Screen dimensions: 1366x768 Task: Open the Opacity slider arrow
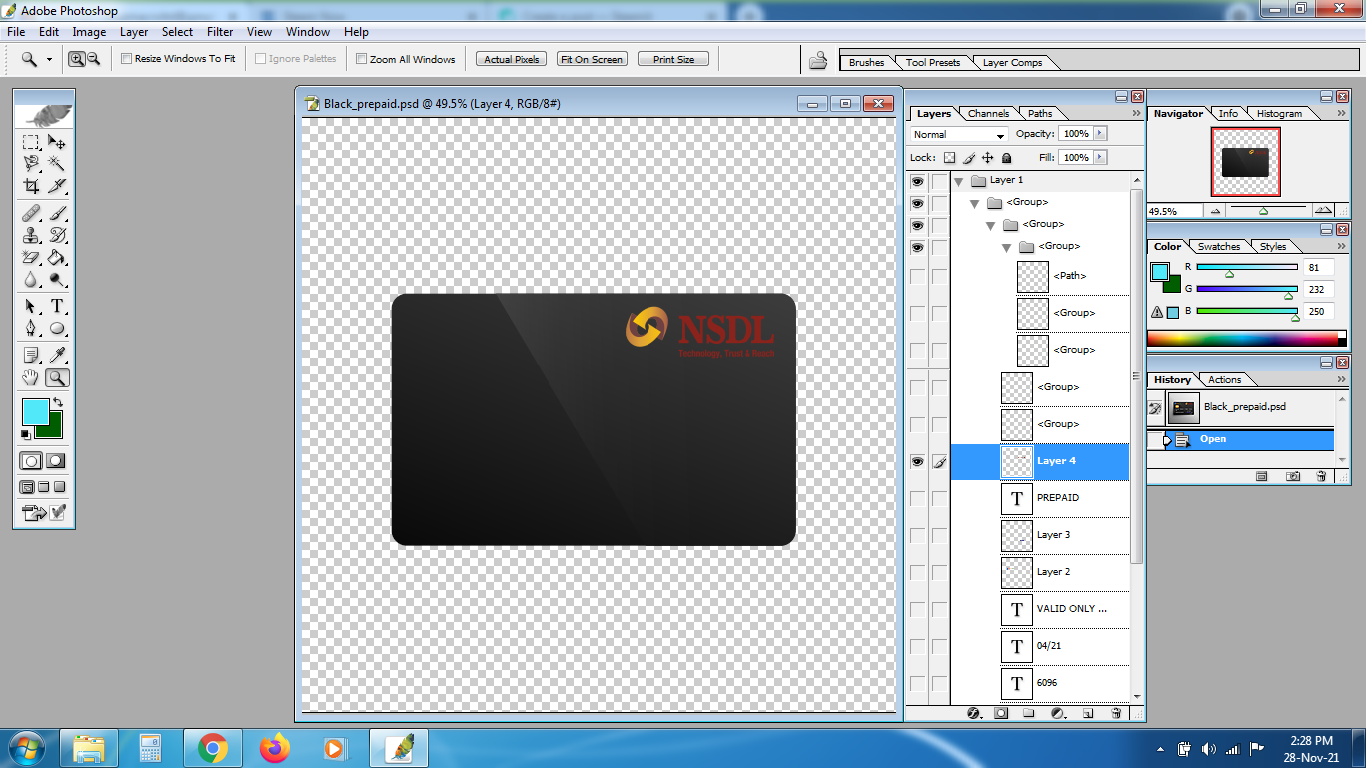(x=1100, y=134)
